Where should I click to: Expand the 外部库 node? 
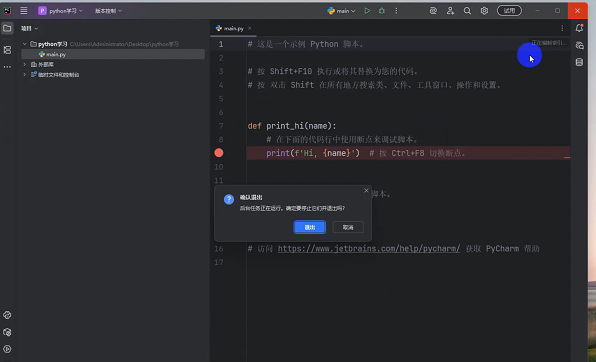click(x=24, y=64)
